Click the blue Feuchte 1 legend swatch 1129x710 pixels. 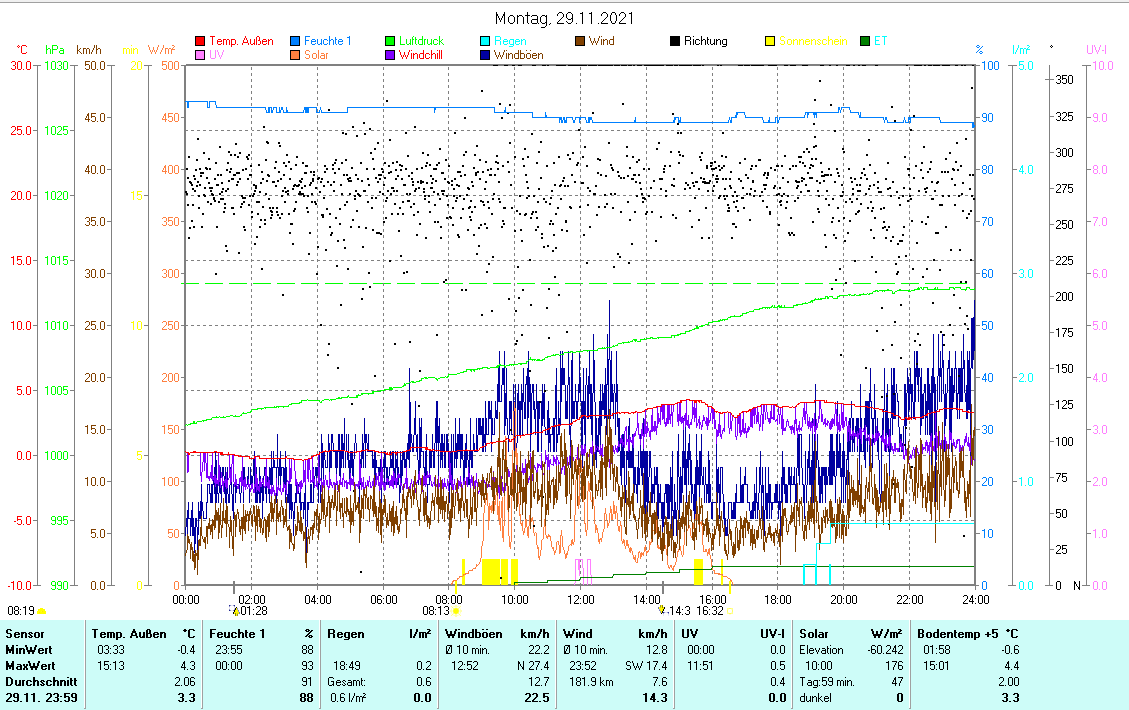tap(295, 41)
